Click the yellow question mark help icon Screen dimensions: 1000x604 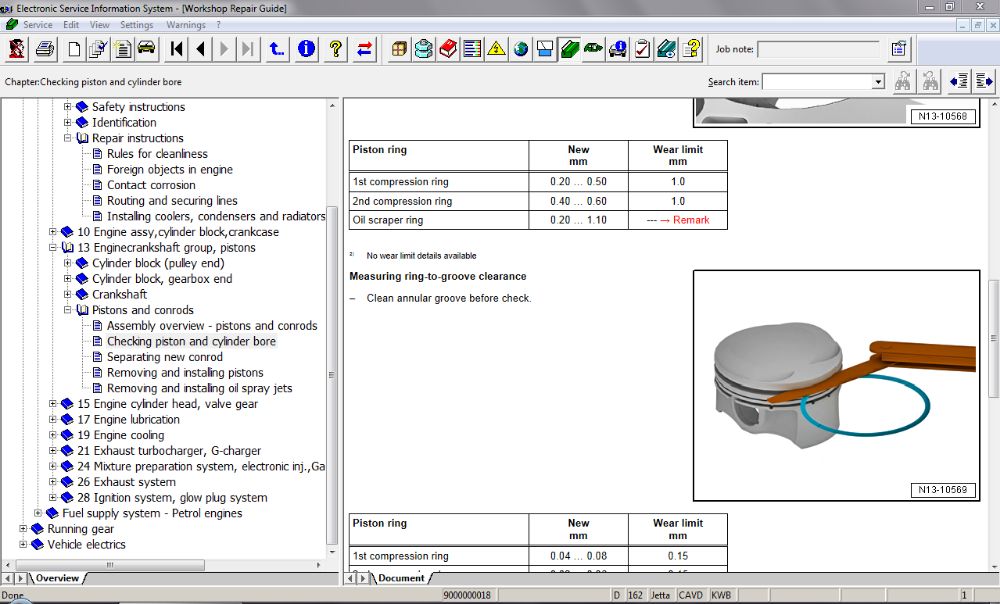pos(336,49)
